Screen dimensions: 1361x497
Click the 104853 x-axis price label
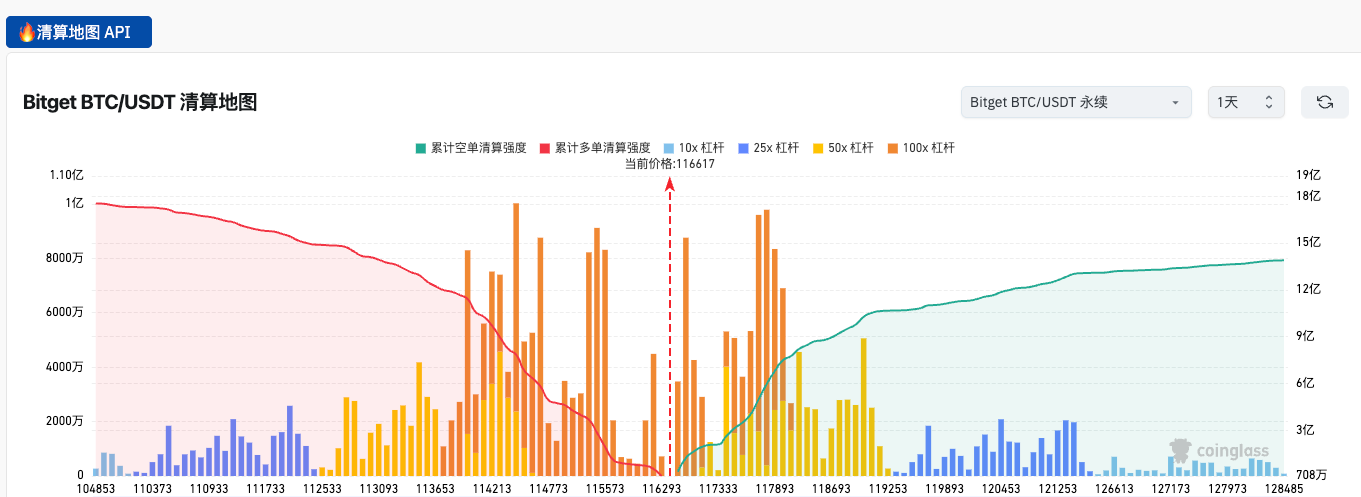(x=97, y=489)
